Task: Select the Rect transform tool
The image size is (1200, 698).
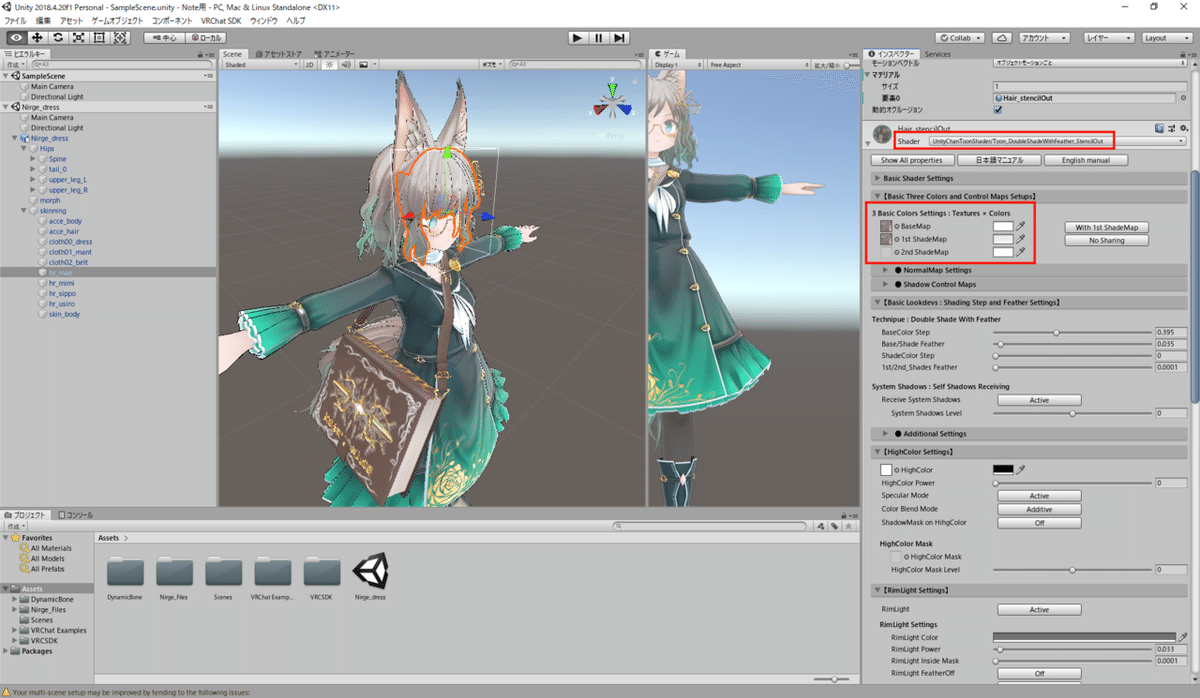Action: [100, 37]
